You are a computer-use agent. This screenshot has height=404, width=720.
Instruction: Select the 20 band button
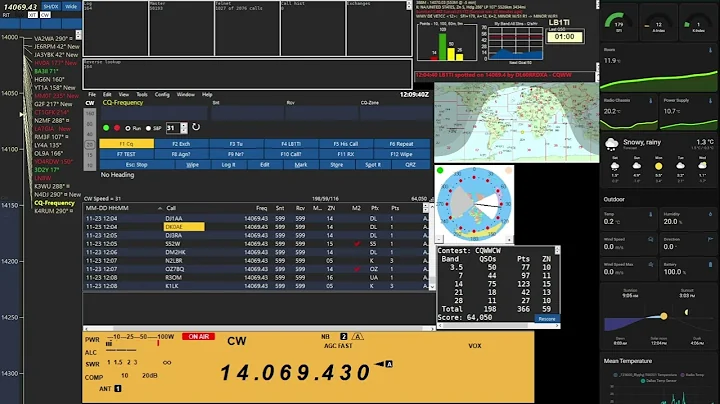(90, 145)
